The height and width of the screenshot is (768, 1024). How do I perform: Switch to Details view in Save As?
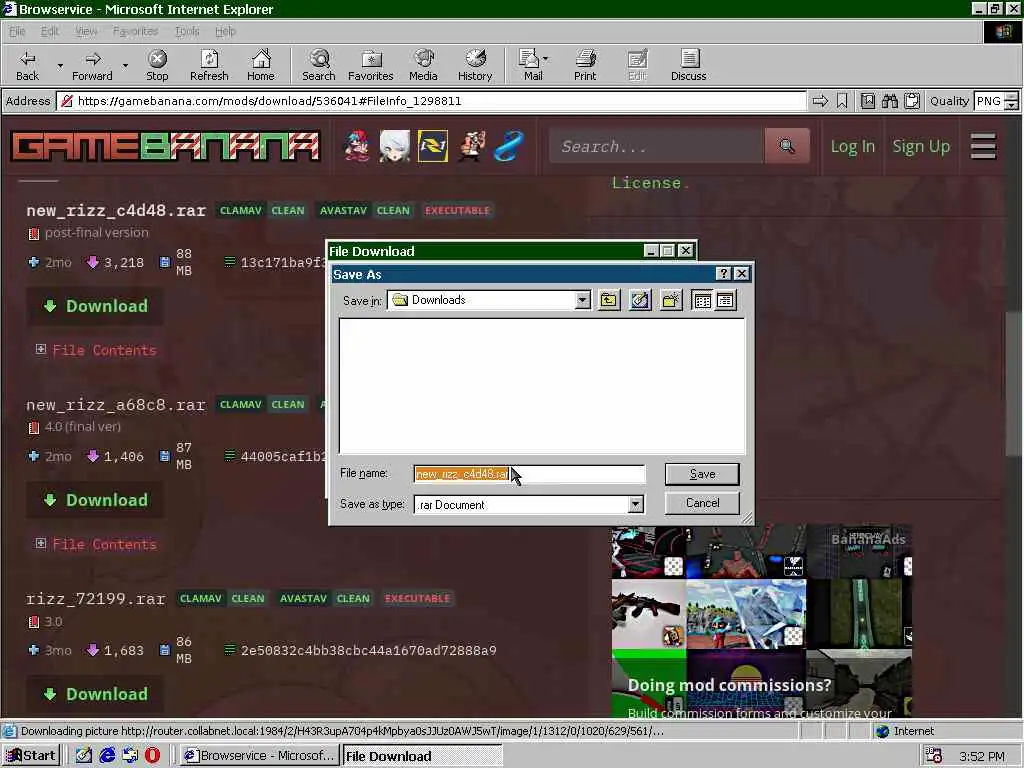point(725,300)
